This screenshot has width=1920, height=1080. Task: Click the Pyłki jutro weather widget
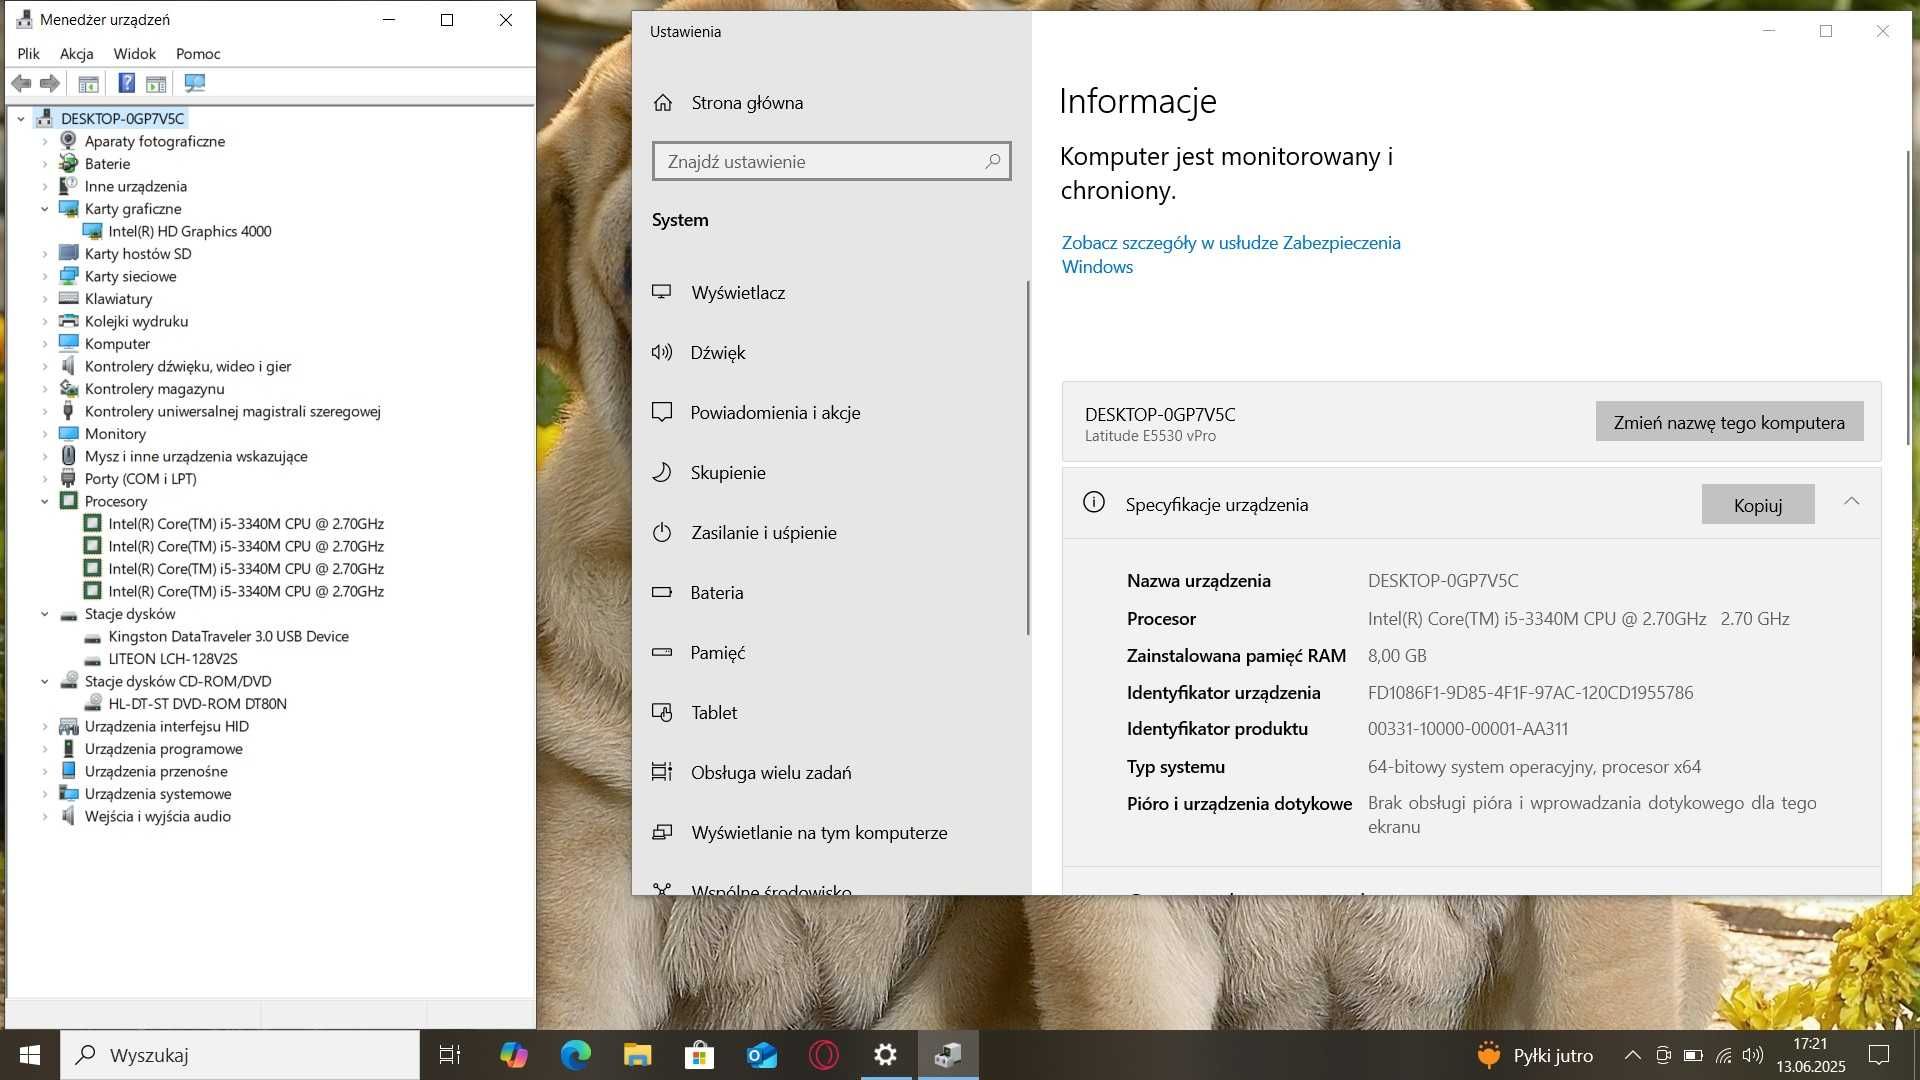[1535, 1055]
